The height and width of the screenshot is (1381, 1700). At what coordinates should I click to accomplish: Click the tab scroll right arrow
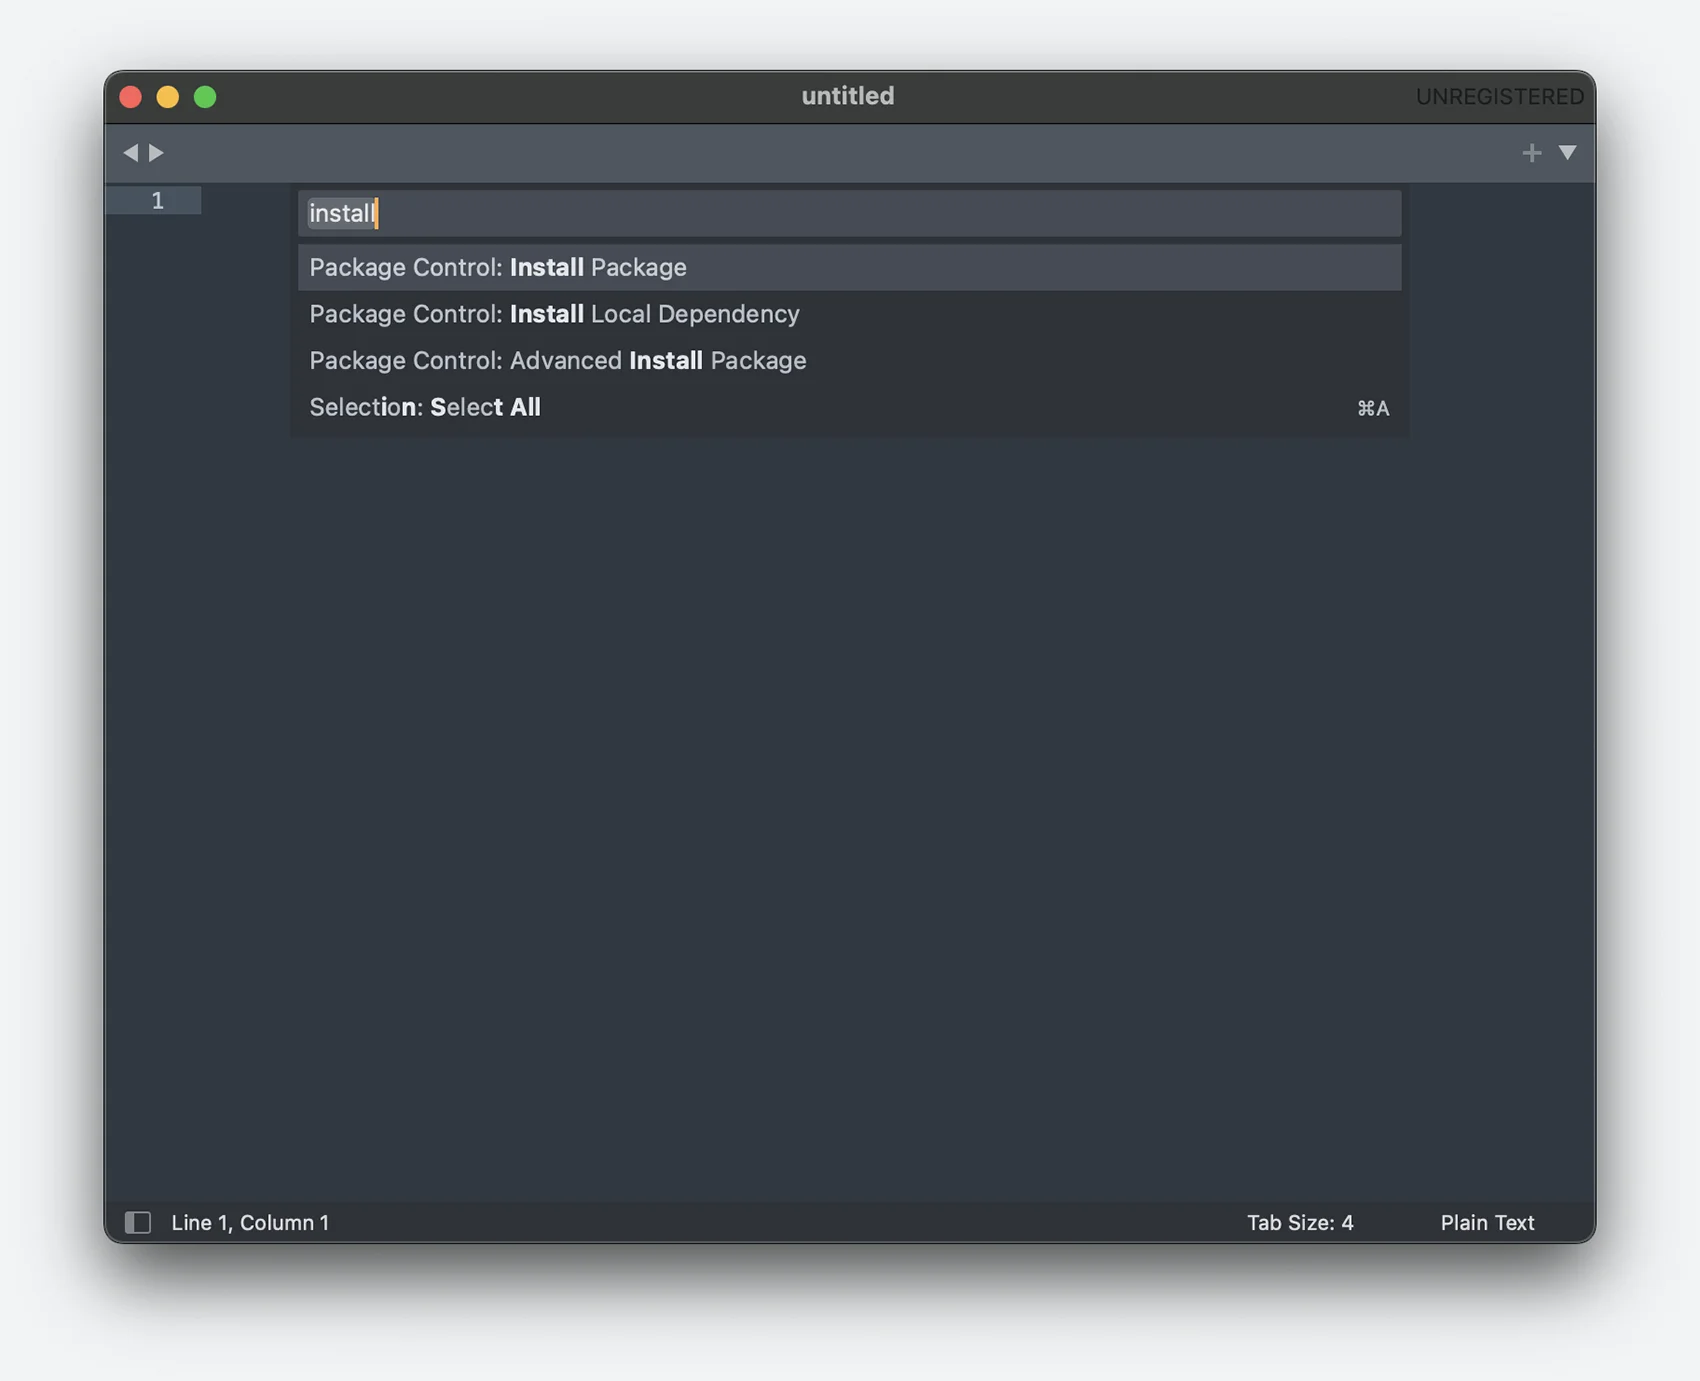tap(156, 153)
